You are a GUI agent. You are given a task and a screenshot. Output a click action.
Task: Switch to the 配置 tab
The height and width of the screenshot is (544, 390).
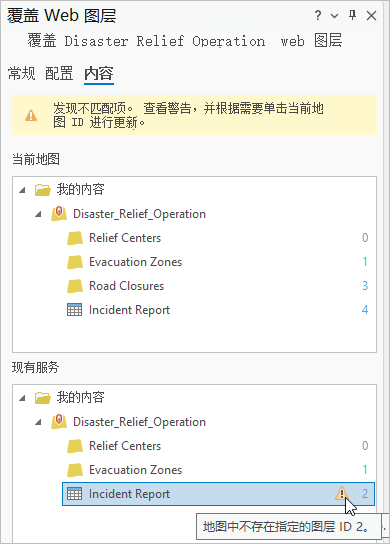(59, 74)
